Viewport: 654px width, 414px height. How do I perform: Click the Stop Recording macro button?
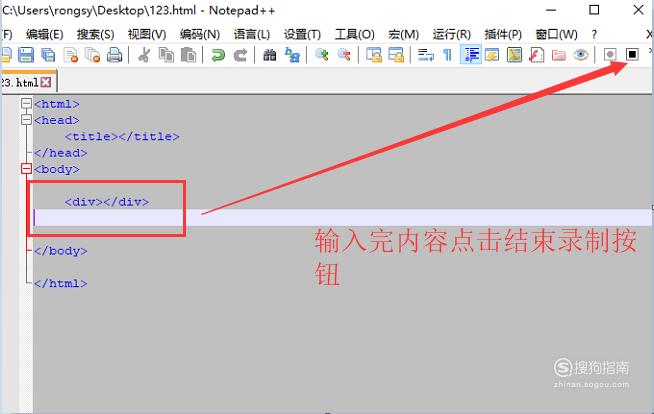click(x=632, y=55)
